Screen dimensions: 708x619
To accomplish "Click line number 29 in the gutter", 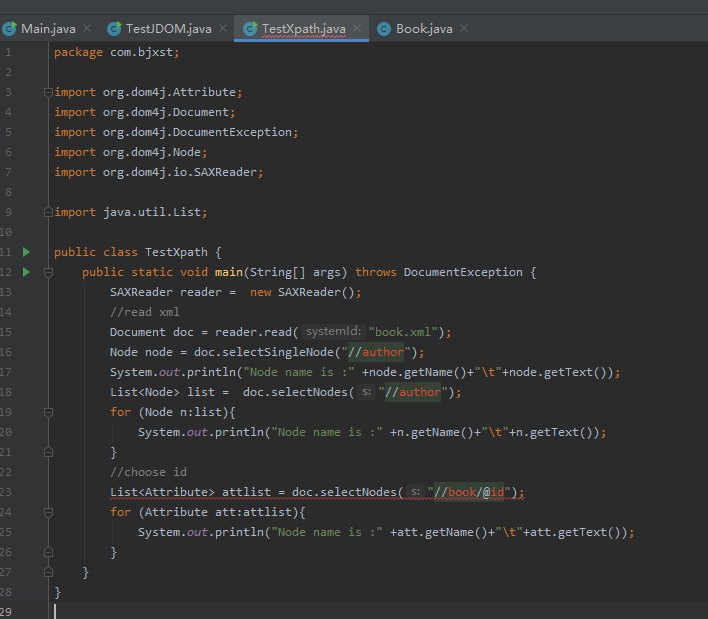I will coord(6,612).
